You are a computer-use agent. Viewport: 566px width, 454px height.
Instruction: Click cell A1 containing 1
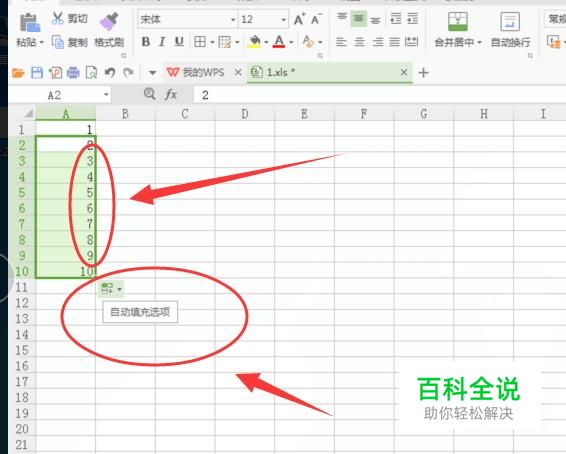coord(66,129)
